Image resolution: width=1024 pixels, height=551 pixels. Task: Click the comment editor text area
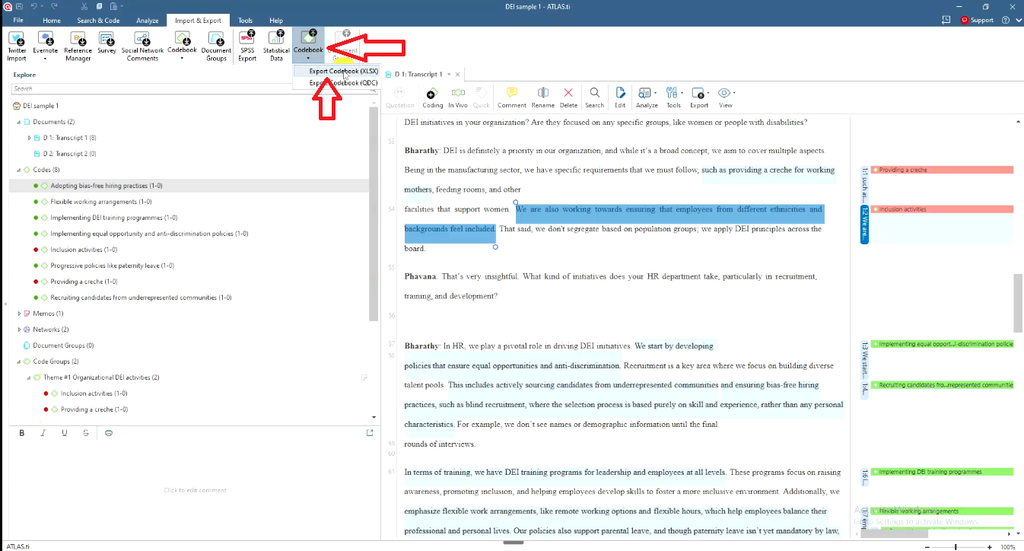point(195,490)
